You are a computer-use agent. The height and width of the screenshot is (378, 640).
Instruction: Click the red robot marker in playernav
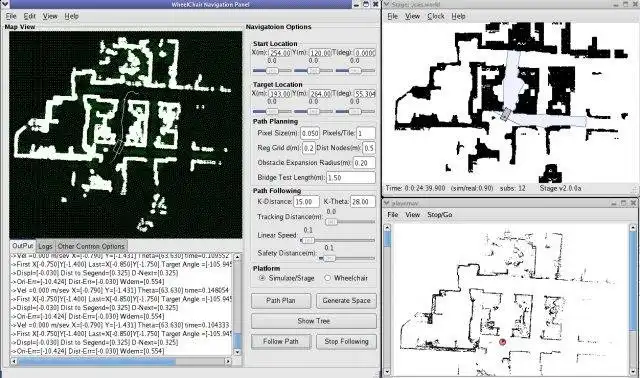coord(502,342)
